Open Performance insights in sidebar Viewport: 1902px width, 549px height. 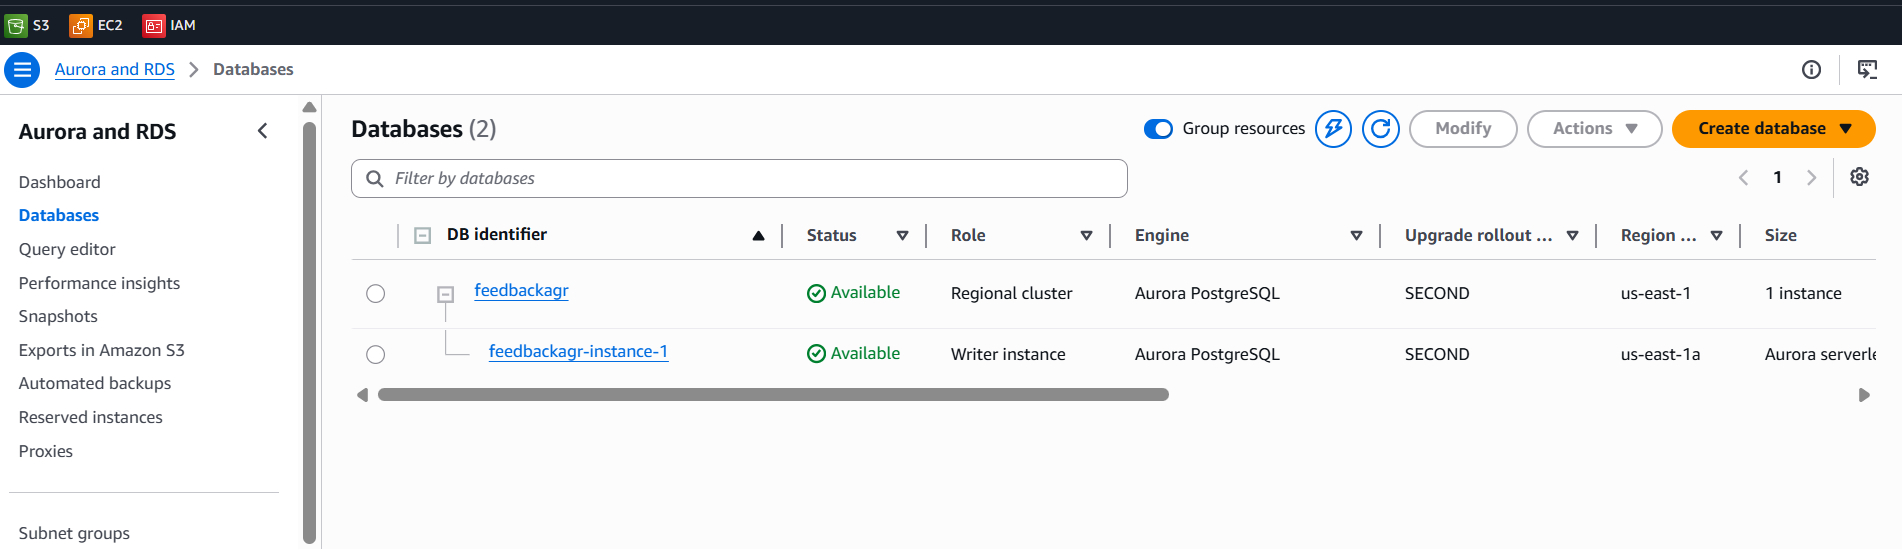pos(99,283)
